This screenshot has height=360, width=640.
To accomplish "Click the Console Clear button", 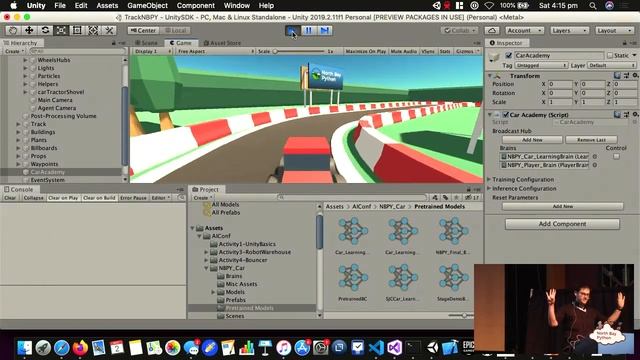I will coord(10,198).
